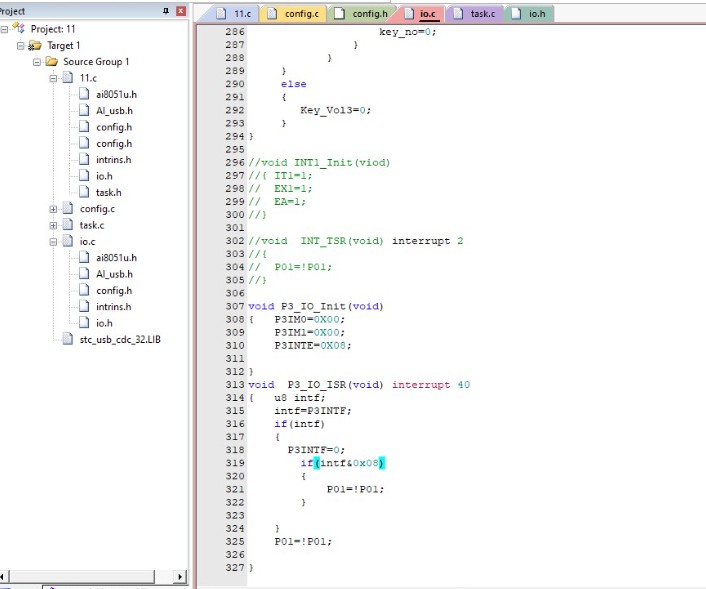Select stc_usb_cdc_32.LIB in project tree

coord(120,340)
